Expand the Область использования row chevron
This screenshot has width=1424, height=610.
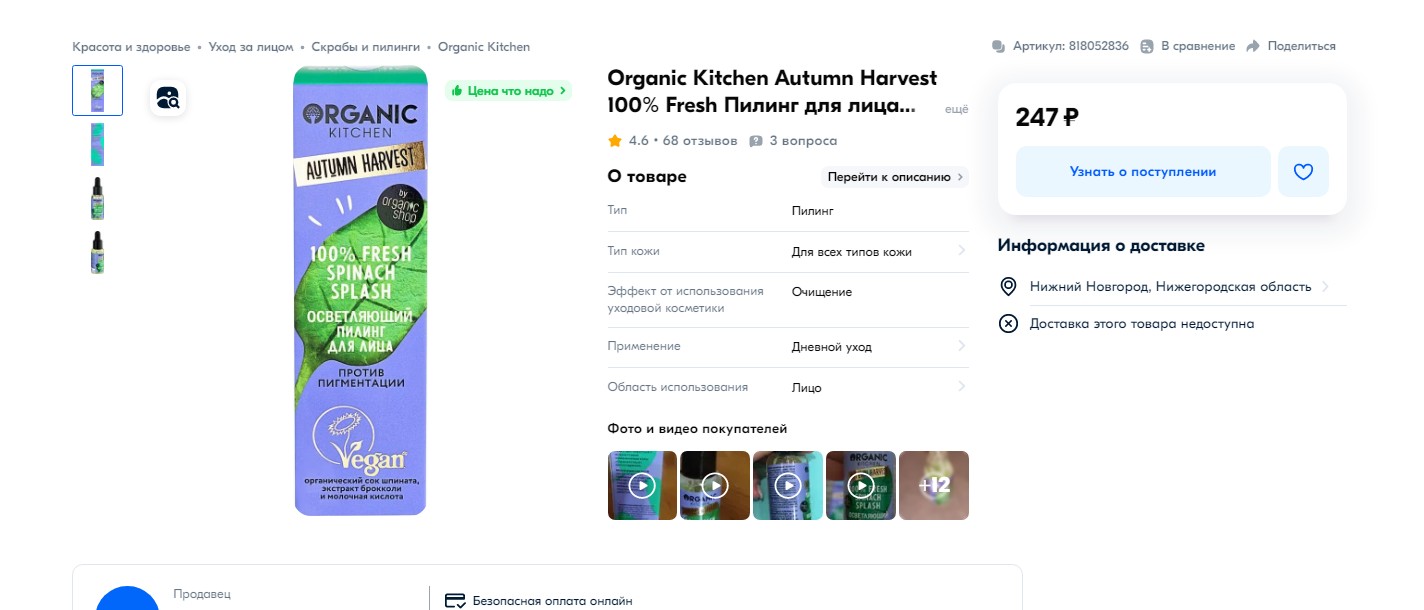pyautogui.click(x=961, y=387)
